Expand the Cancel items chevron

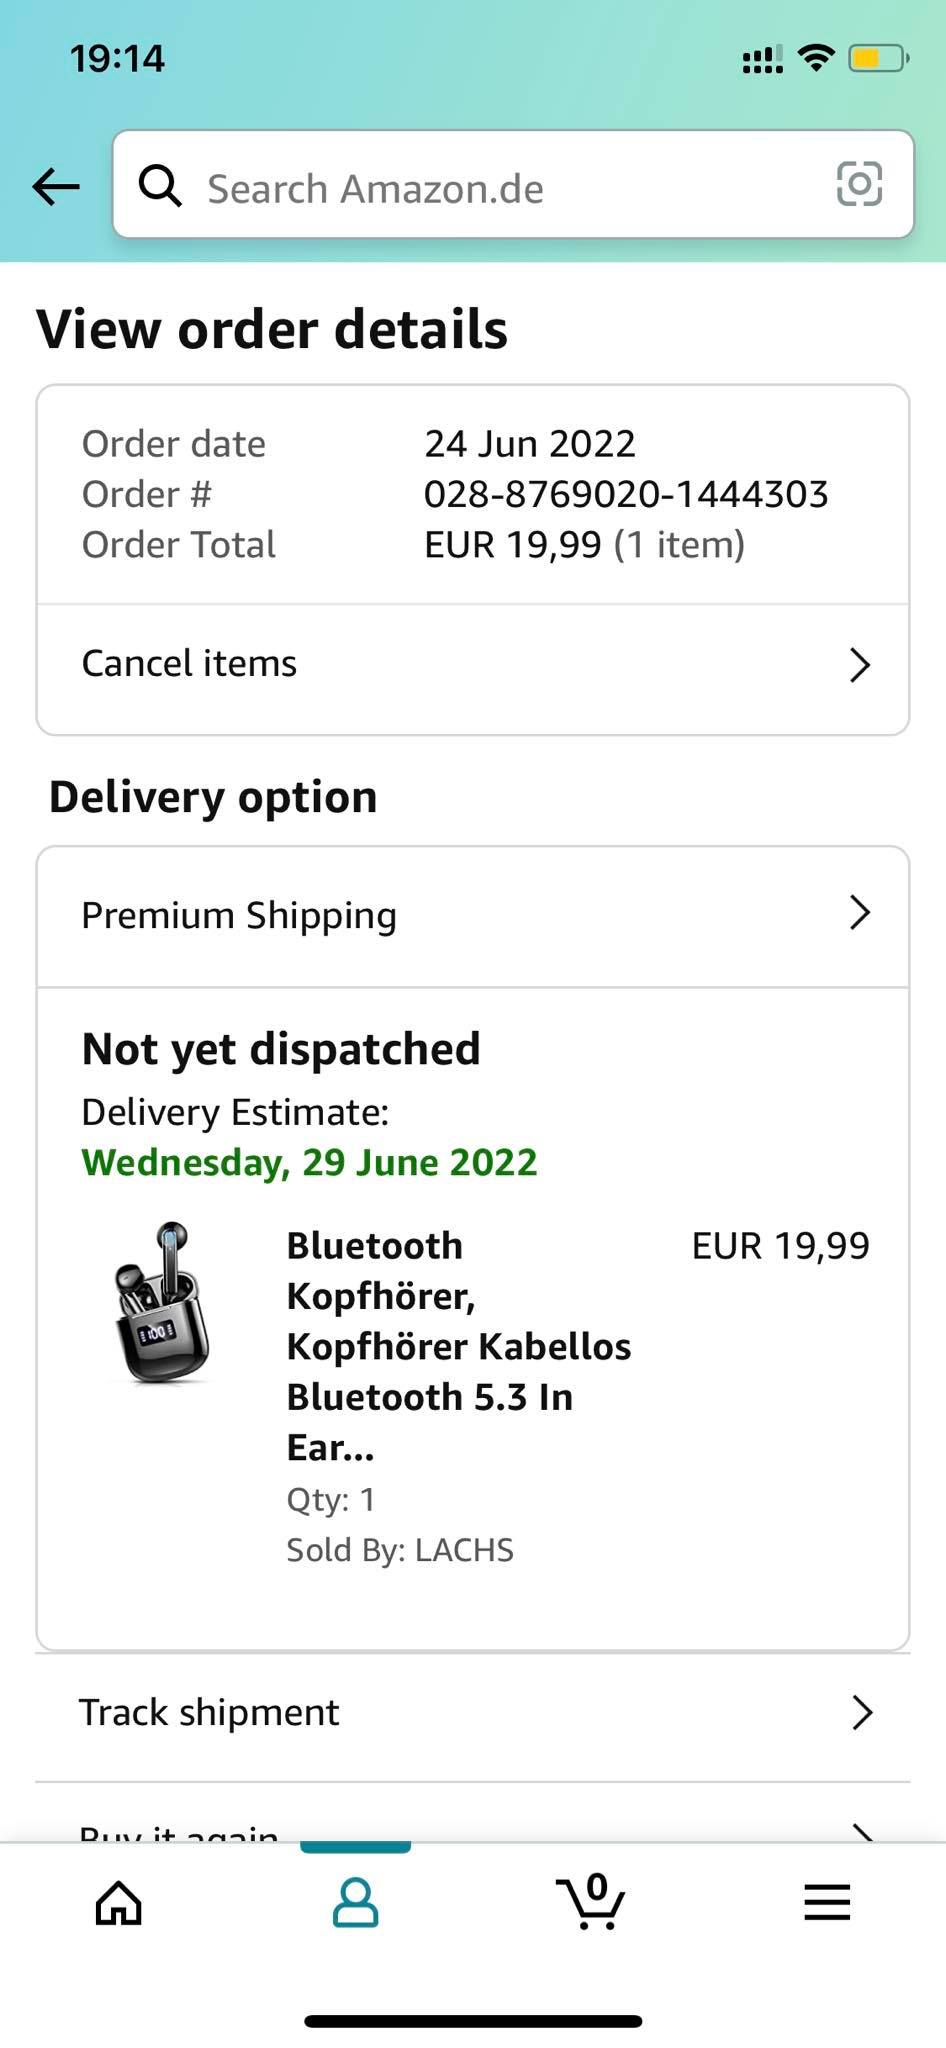coord(860,665)
